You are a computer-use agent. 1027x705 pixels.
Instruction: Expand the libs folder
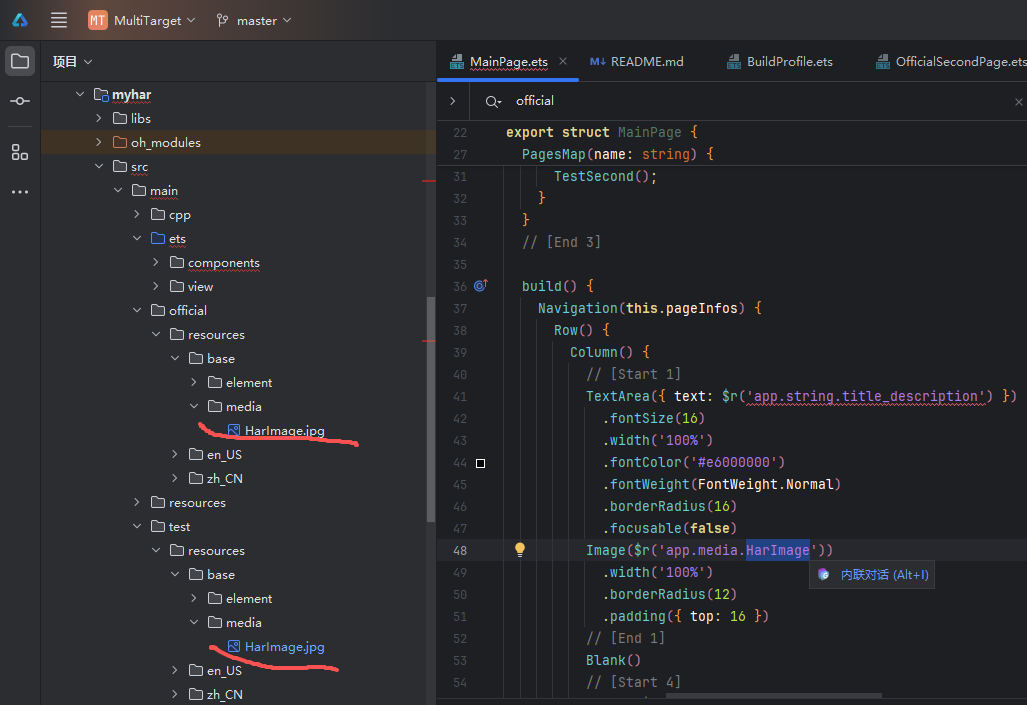99,118
